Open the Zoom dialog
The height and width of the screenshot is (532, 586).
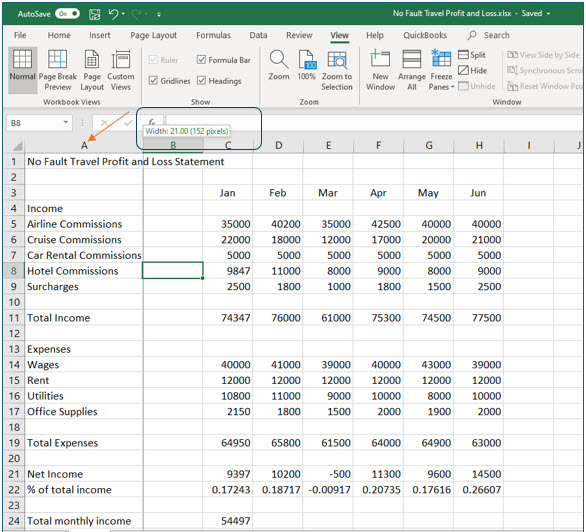pos(279,65)
